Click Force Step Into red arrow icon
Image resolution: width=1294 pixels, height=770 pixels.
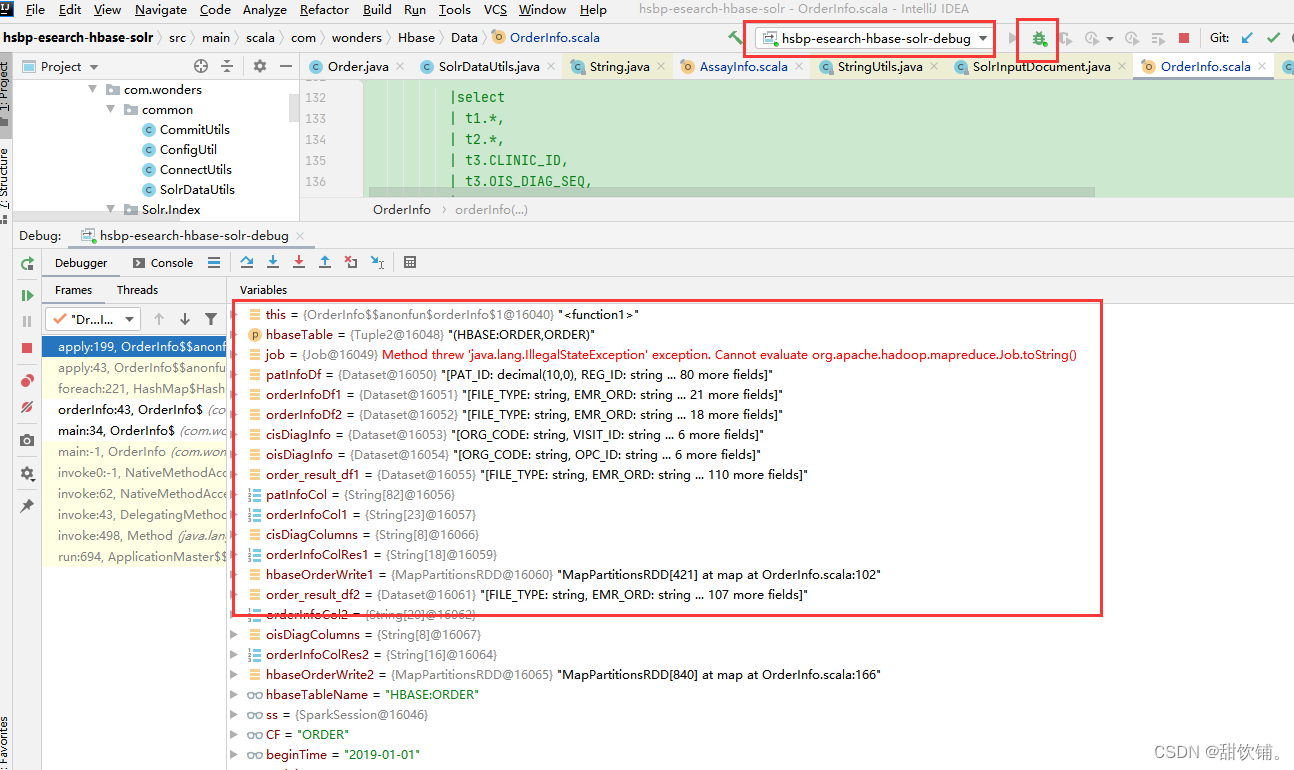(x=299, y=262)
